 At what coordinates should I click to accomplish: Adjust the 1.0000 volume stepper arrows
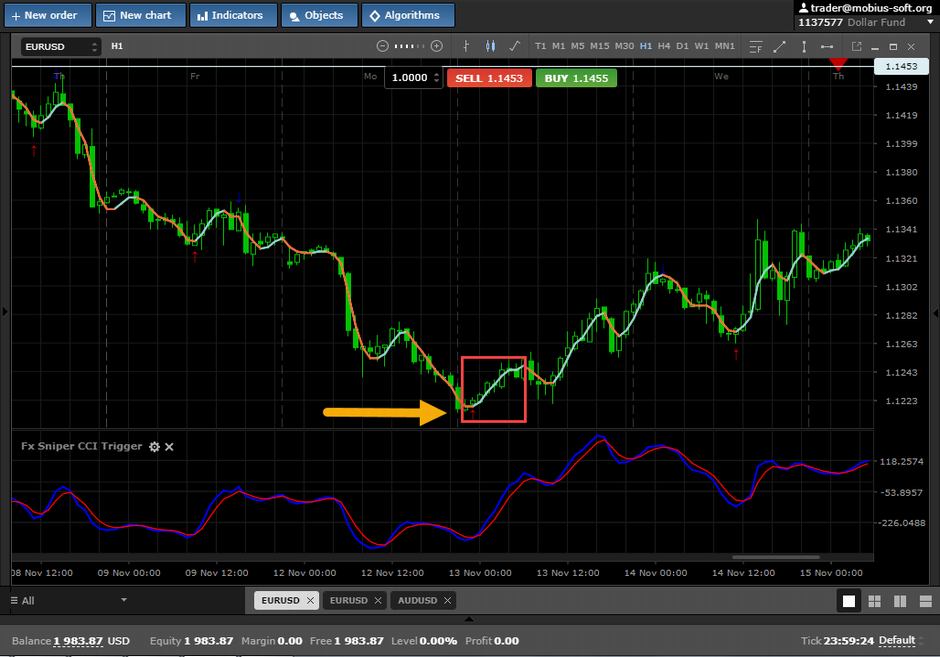coord(436,78)
